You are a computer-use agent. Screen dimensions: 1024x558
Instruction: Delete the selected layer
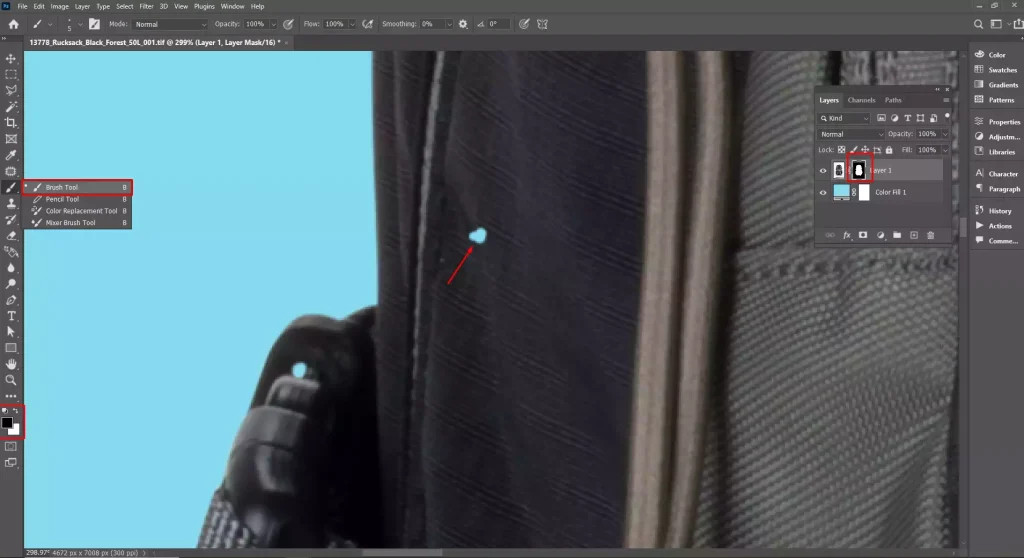[x=931, y=235]
